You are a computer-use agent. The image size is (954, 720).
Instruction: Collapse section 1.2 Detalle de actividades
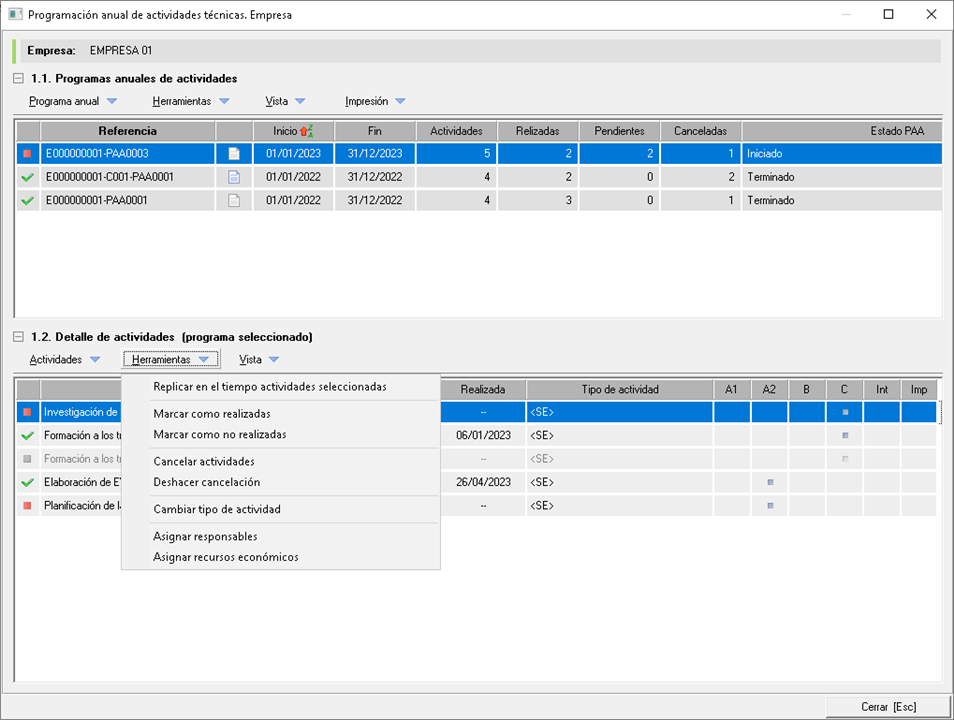tap(18, 337)
